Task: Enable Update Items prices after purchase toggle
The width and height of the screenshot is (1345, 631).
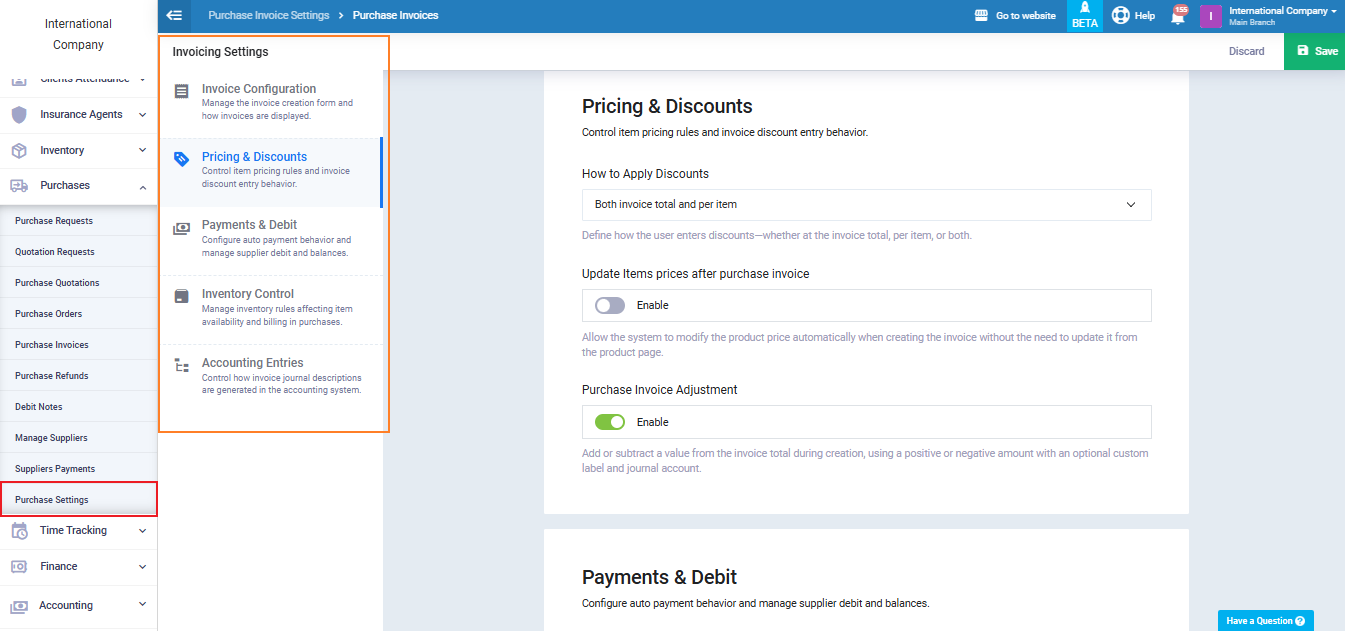Action: [x=610, y=305]
